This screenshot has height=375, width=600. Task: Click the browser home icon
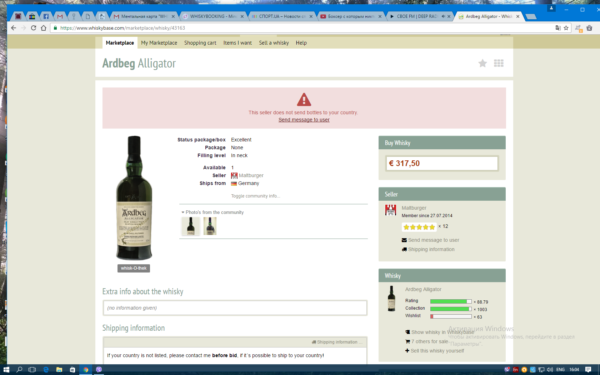pyautogui.click(x=44, y=28)
